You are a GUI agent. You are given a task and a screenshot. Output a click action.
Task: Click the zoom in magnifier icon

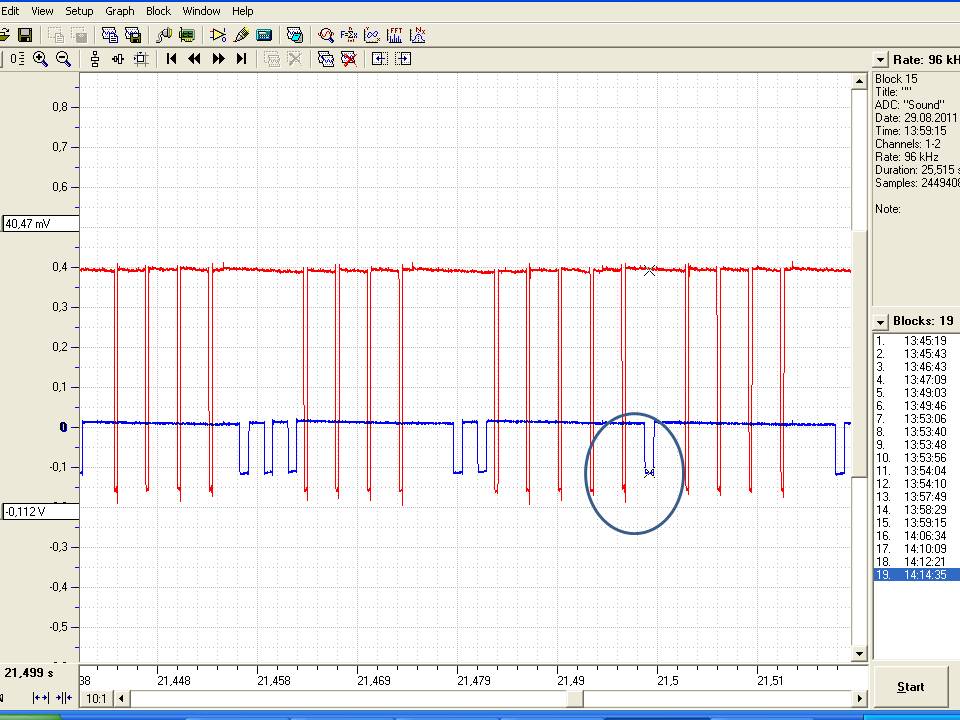[x=40, y=59]
